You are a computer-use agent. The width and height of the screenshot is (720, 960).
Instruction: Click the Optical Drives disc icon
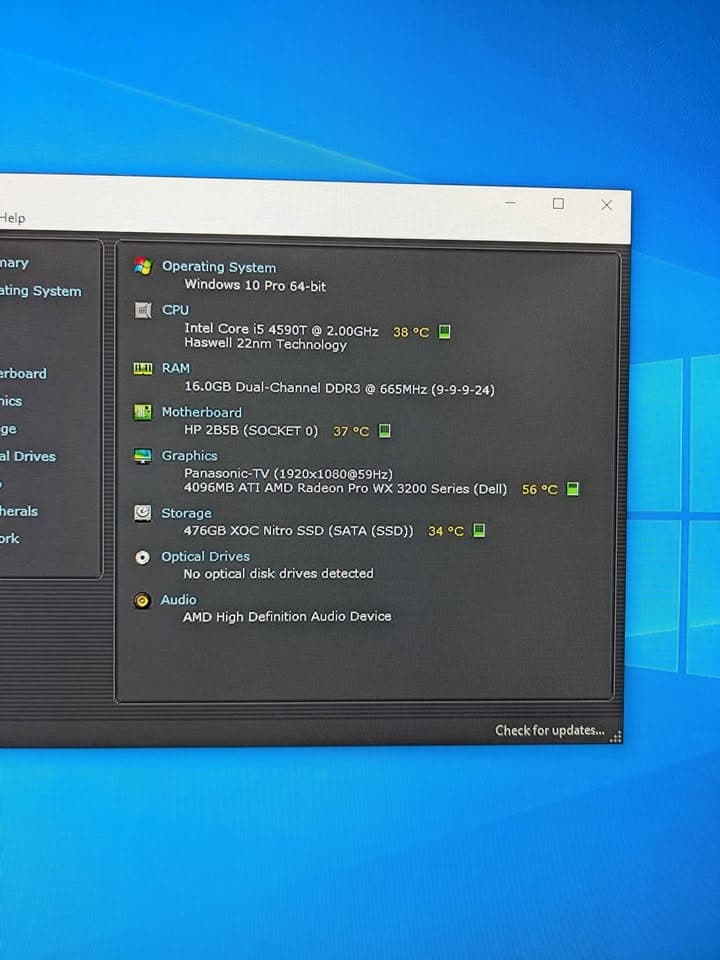[142, 557]
